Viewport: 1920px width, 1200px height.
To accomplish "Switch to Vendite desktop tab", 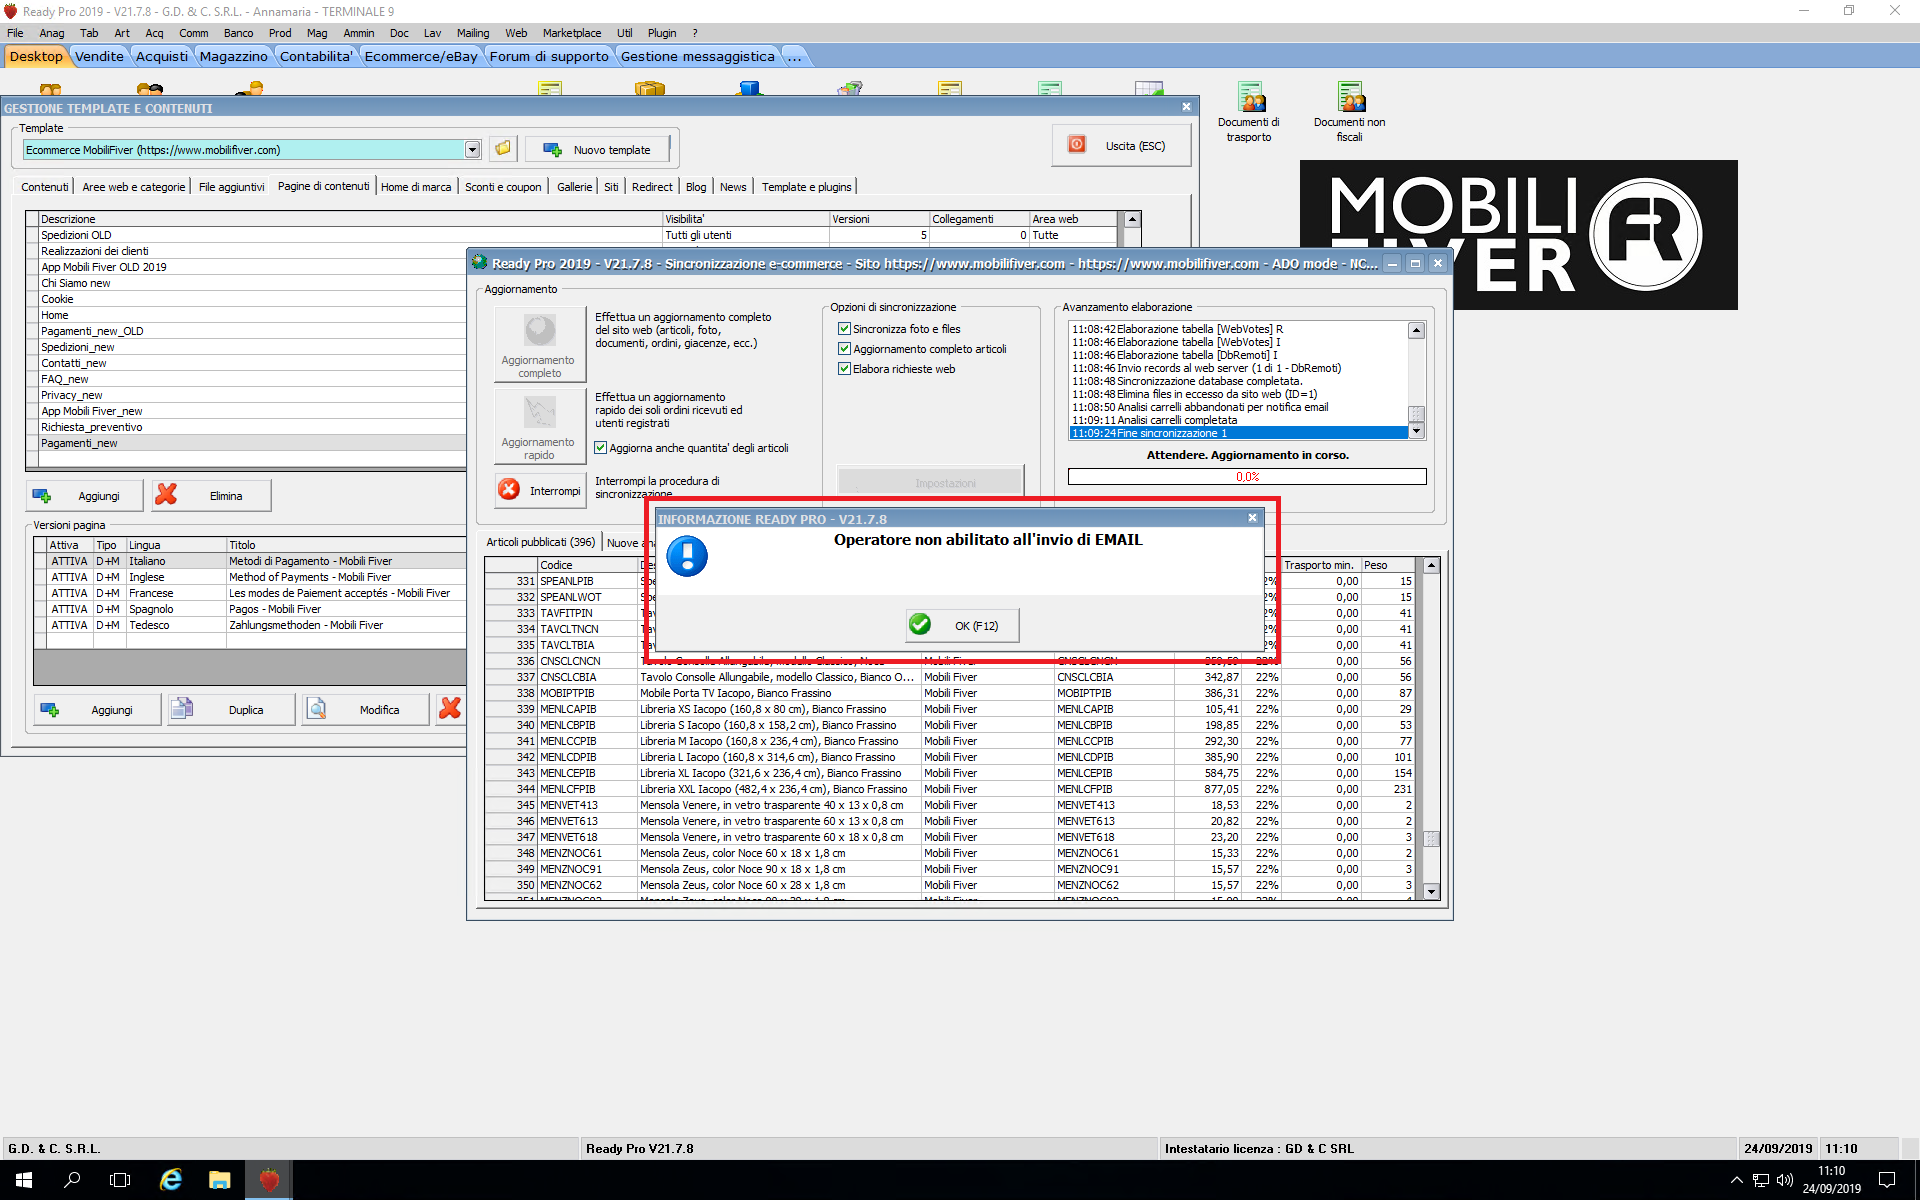I will 99,56.
